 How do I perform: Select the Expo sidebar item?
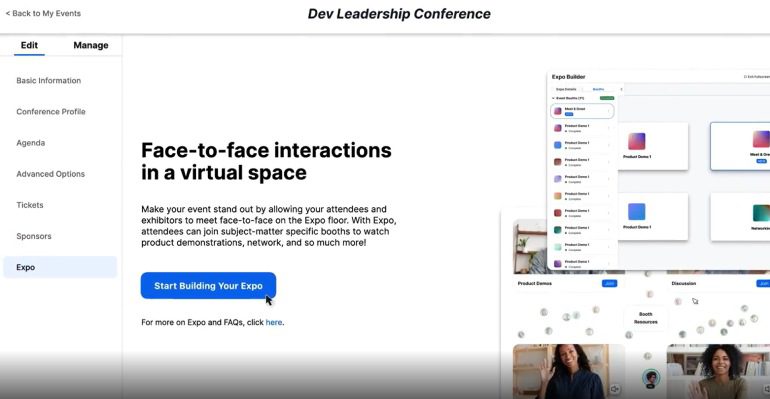pos(60,267)
